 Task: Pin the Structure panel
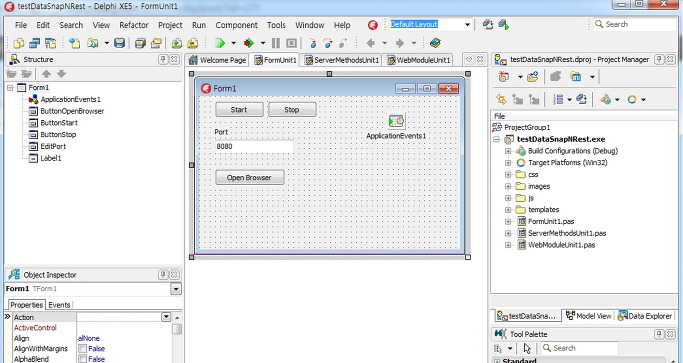(163, 59)
